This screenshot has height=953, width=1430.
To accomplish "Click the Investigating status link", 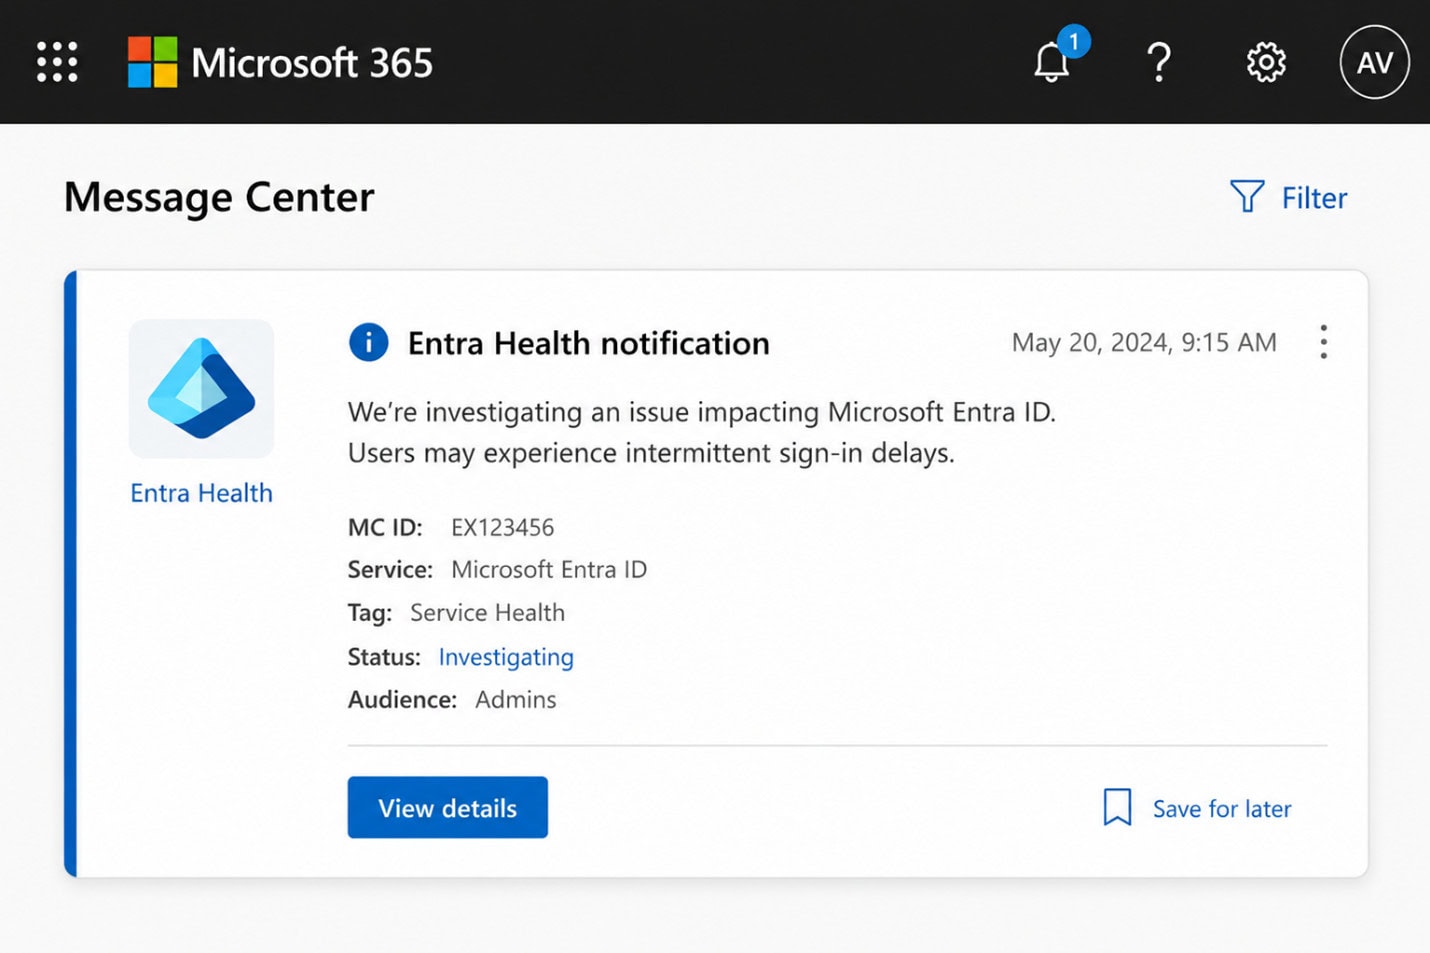I will 506,657.
